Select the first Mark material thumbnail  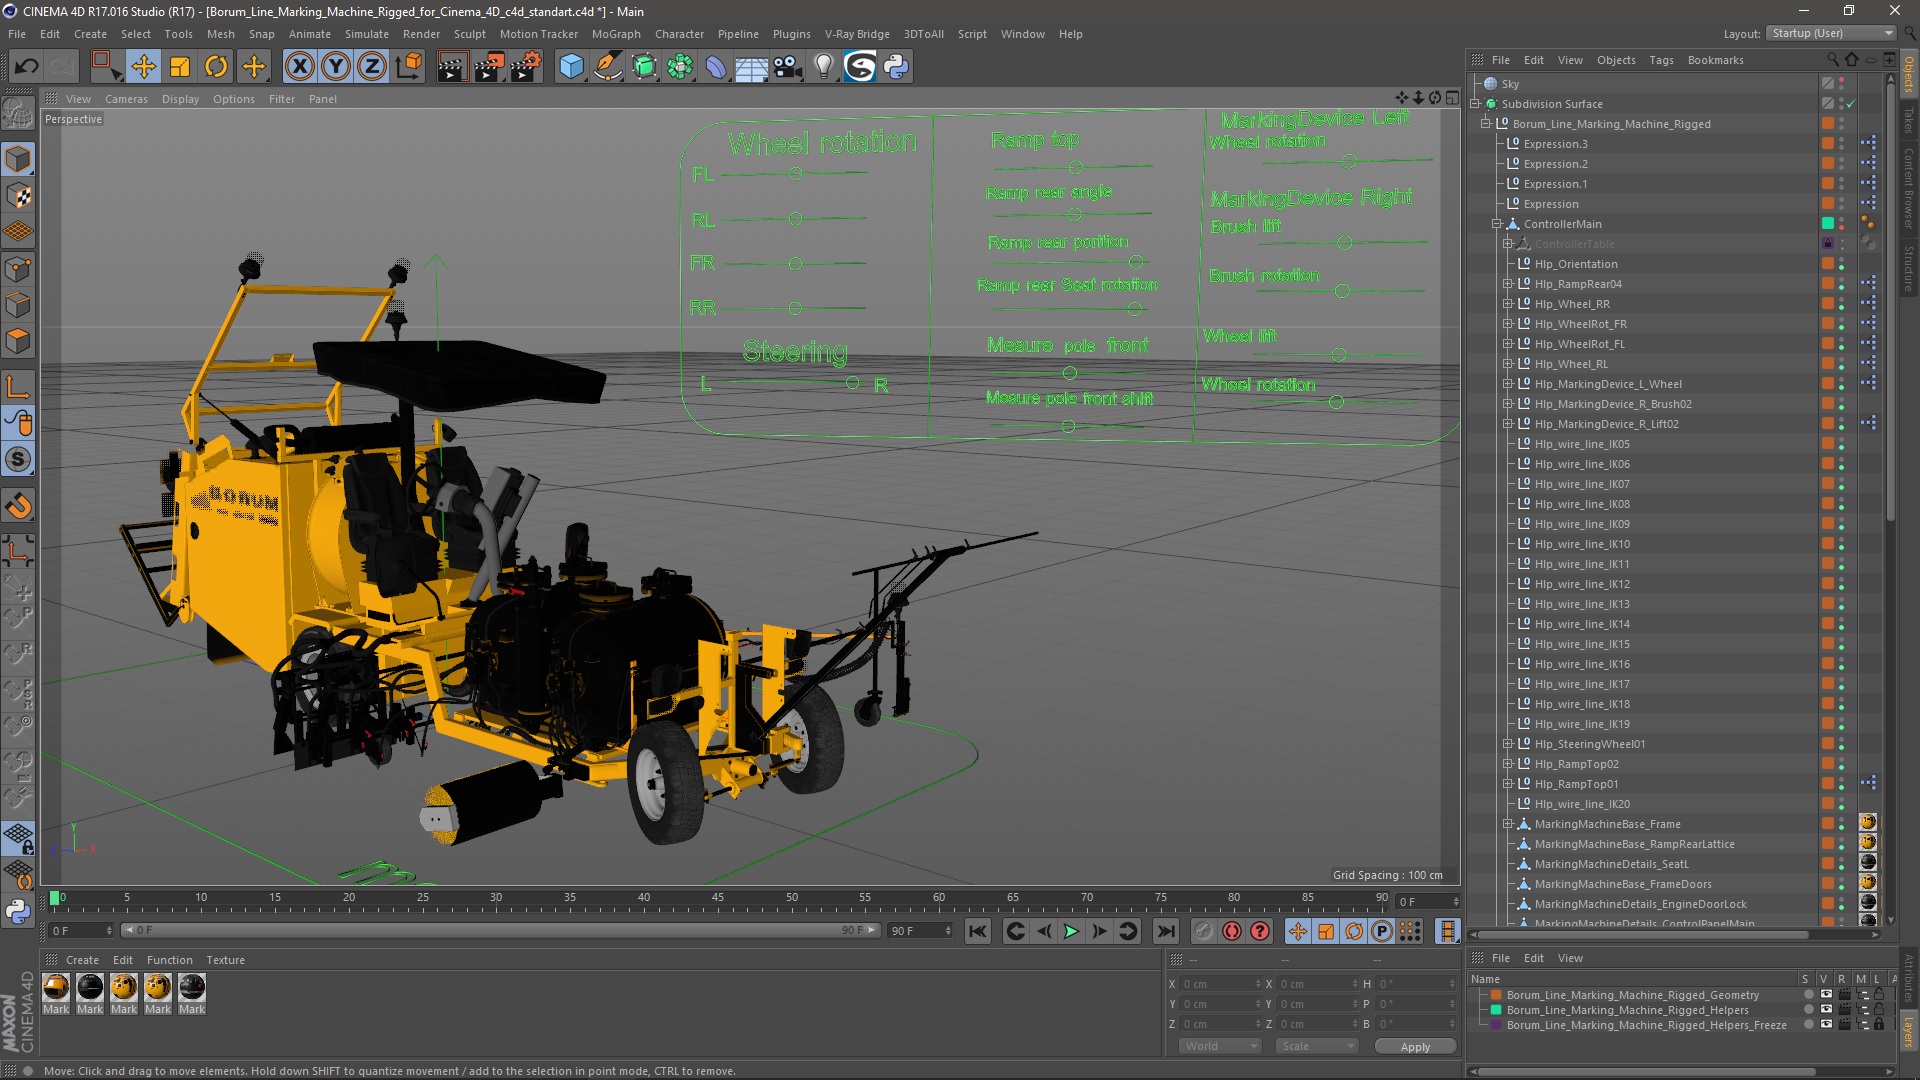click(56, 988)
